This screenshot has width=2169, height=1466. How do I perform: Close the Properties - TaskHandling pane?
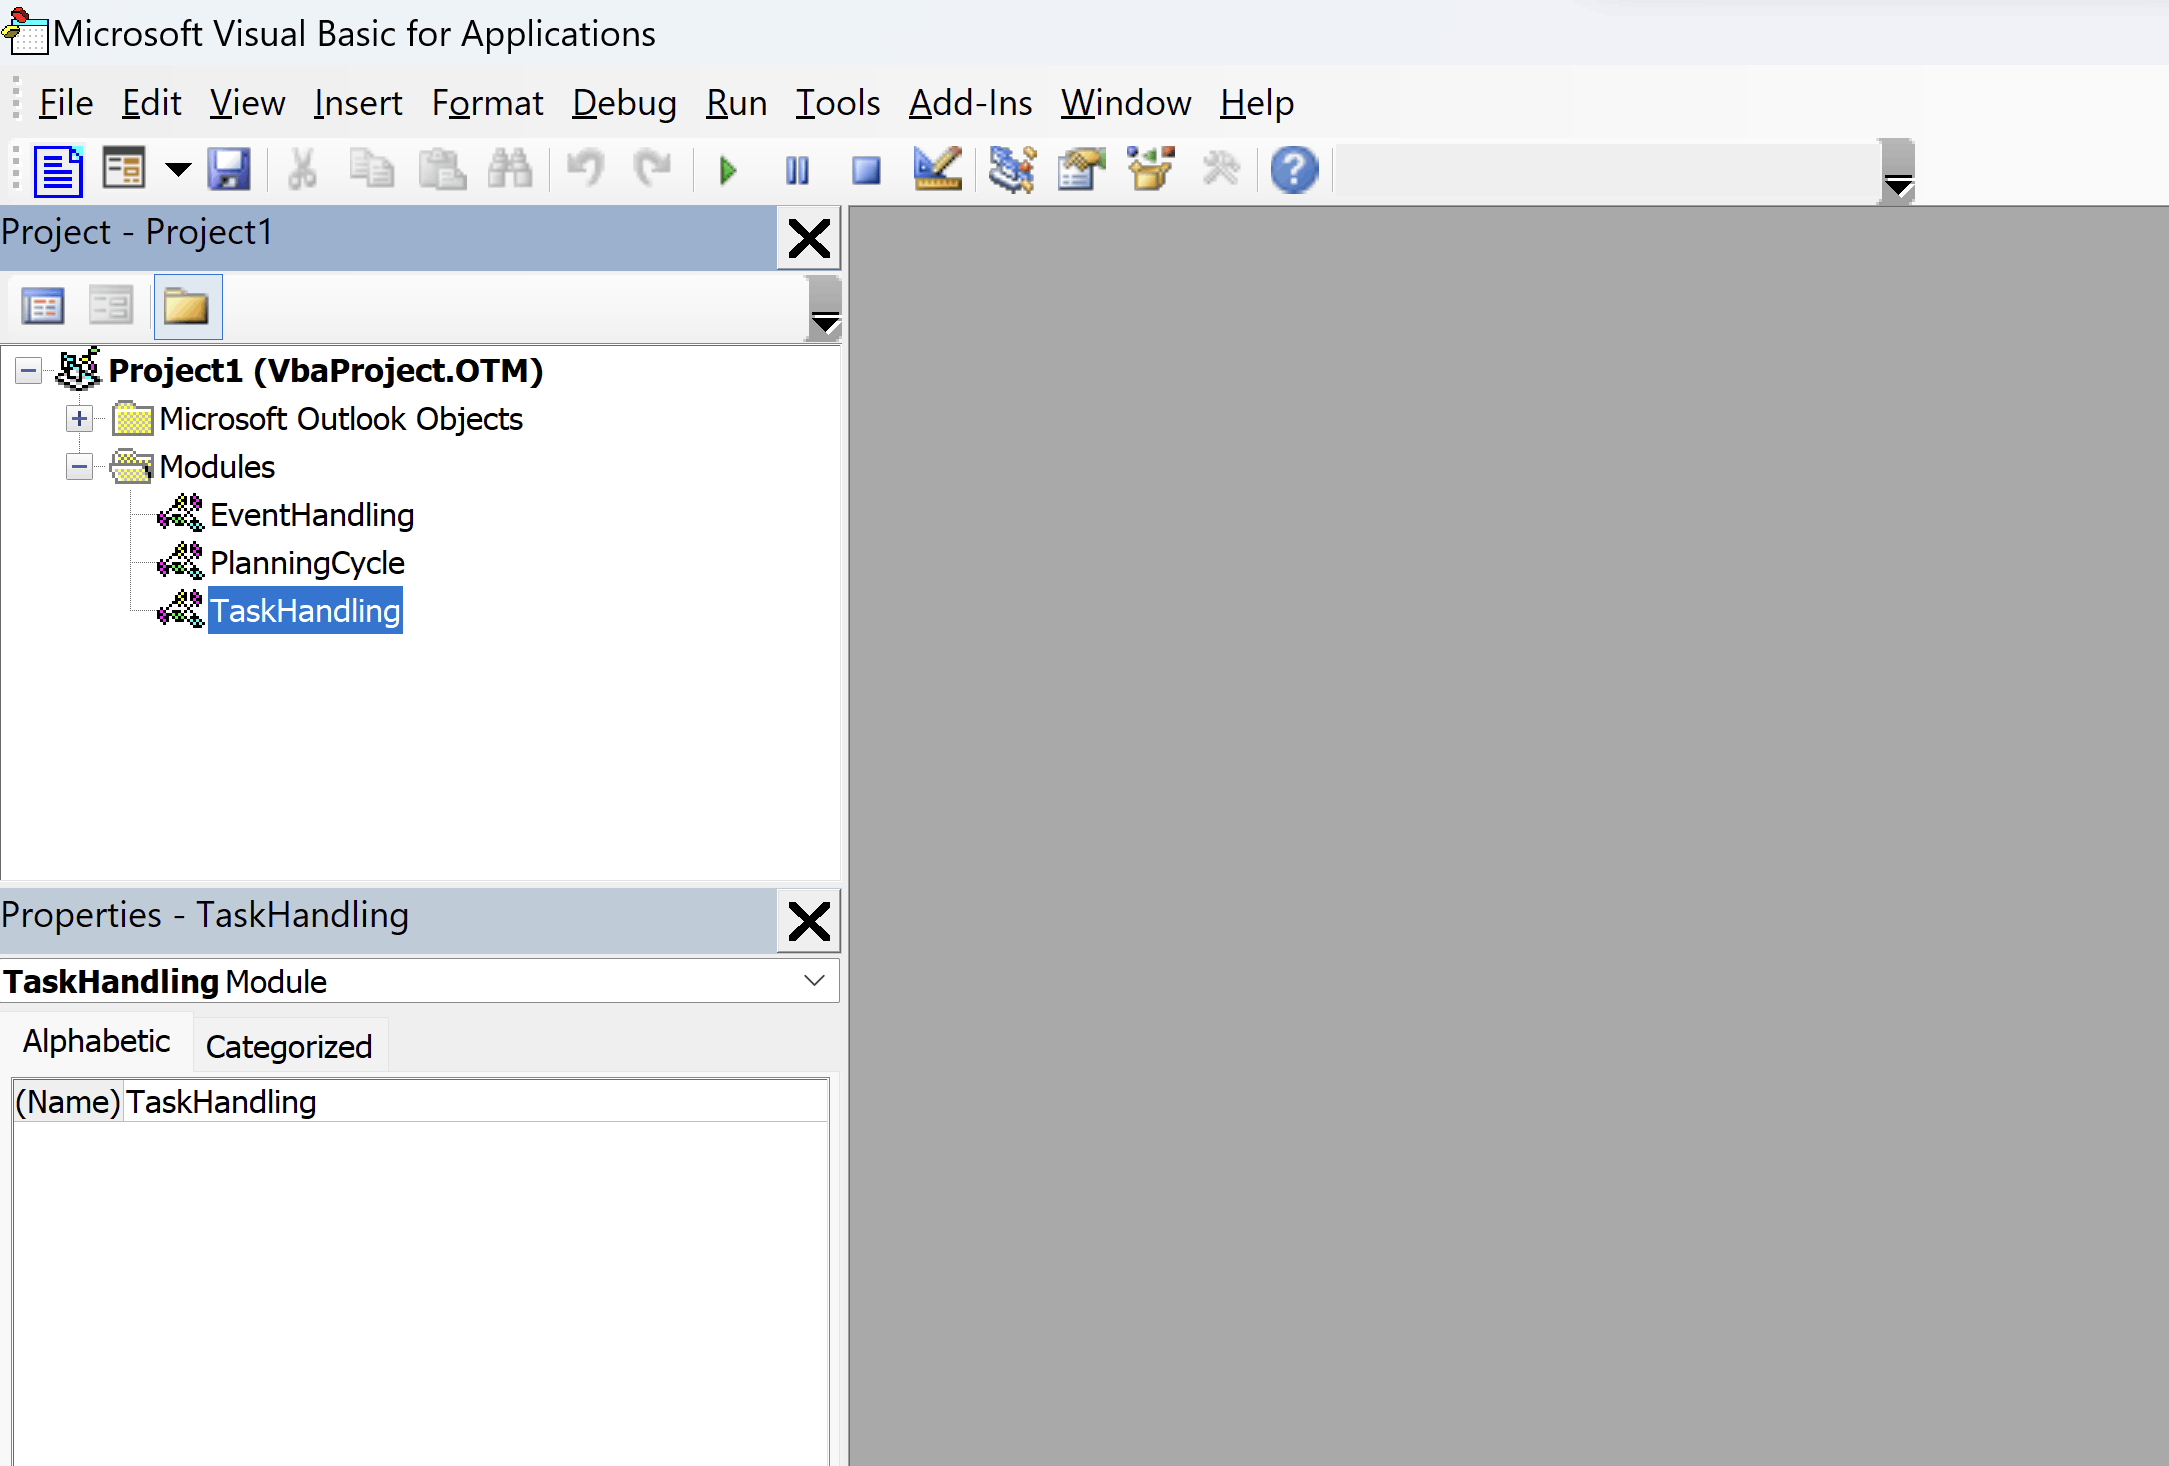pos(809,921)
